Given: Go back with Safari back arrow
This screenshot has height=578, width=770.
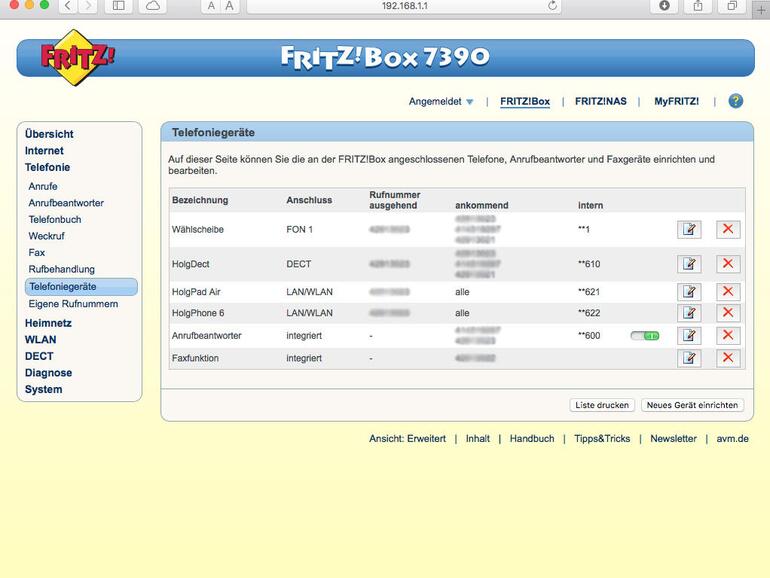Looking at the screenshot, I should [x=68, y=6].
